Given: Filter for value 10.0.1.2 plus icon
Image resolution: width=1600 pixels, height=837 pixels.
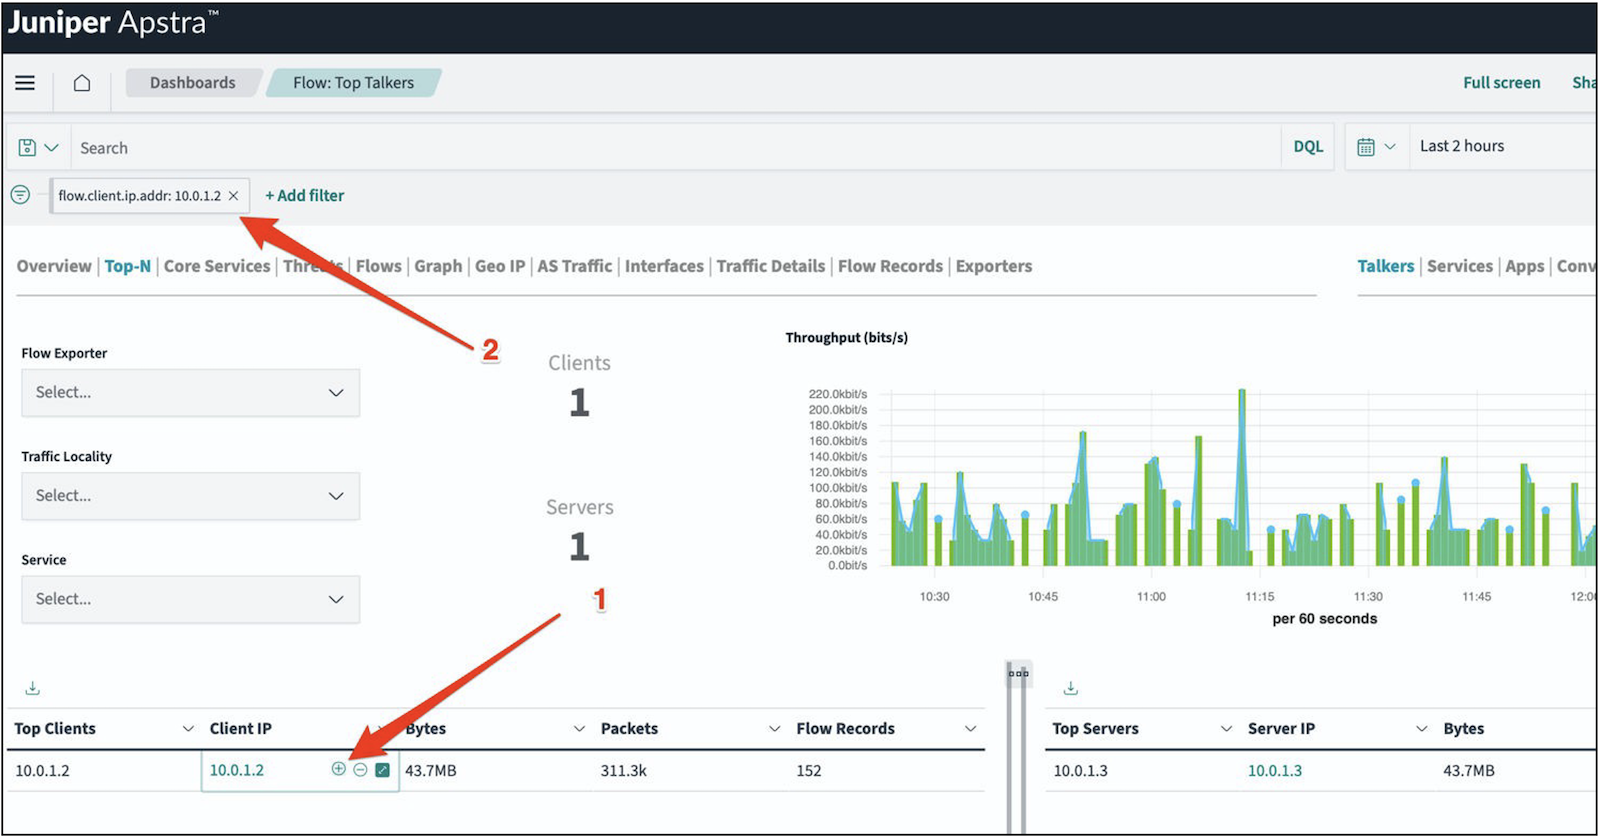Looking at the screenshot, I should 338,769.
